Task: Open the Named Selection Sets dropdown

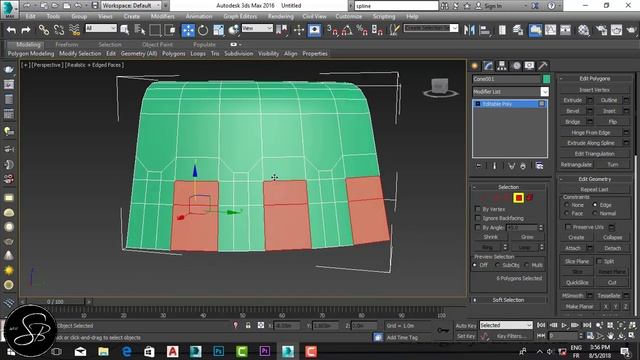Action: 431,28
